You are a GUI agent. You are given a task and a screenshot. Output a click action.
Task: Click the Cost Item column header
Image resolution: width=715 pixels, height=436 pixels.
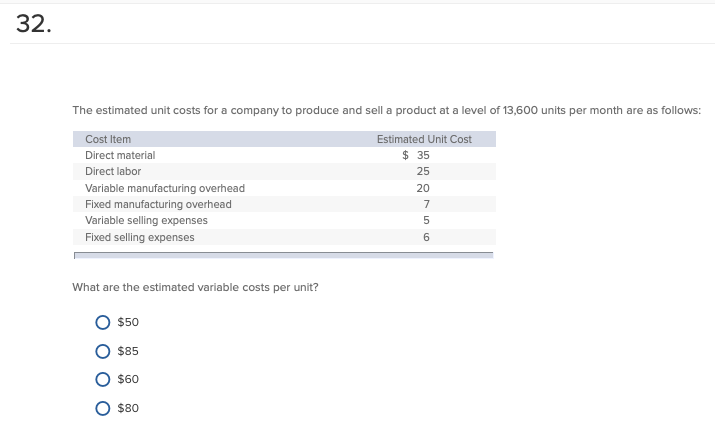coord(108,139)
